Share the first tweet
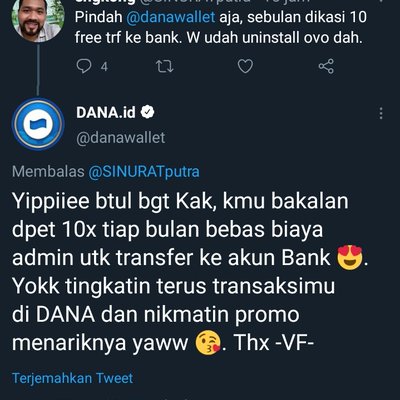 pyautogui.click(x=326, y=66)
